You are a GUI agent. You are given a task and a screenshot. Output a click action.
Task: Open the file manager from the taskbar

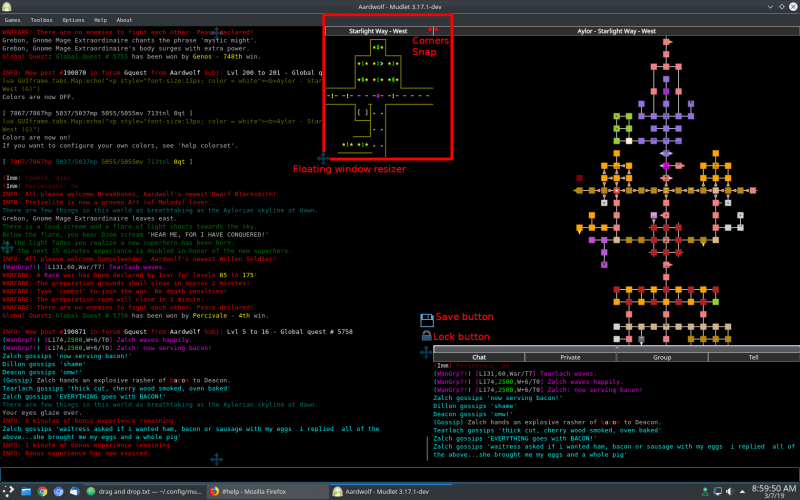point(26,491)
